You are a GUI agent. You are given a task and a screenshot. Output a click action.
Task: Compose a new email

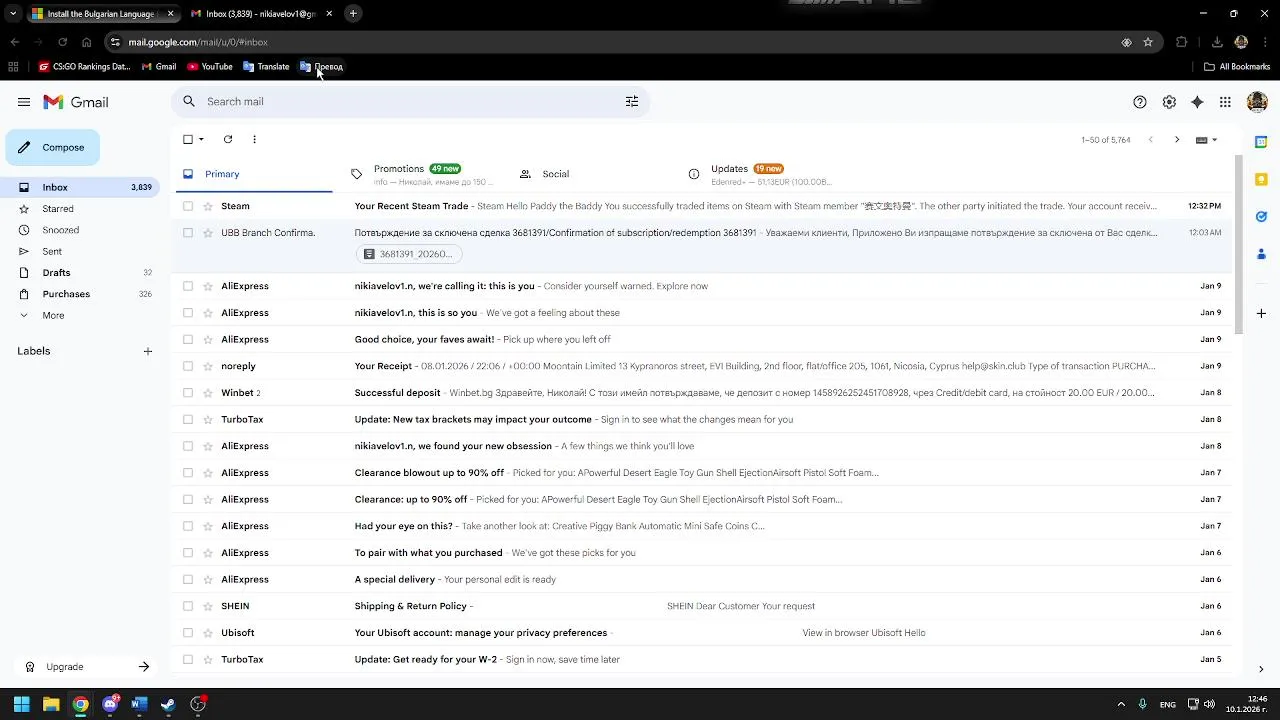(53, 147)
